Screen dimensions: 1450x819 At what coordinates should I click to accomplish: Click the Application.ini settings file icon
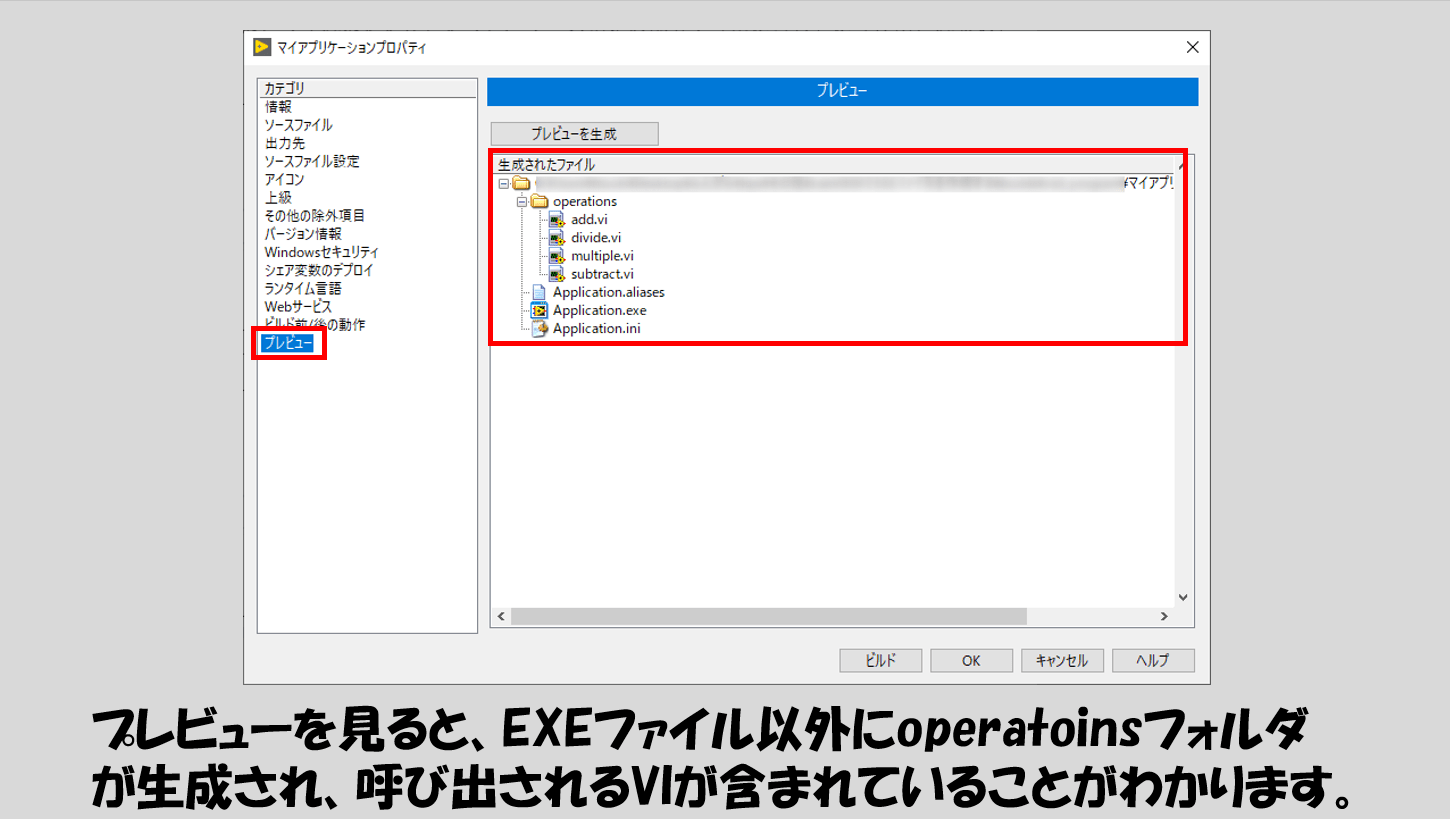pyautogui.click(x=540, y=328)
